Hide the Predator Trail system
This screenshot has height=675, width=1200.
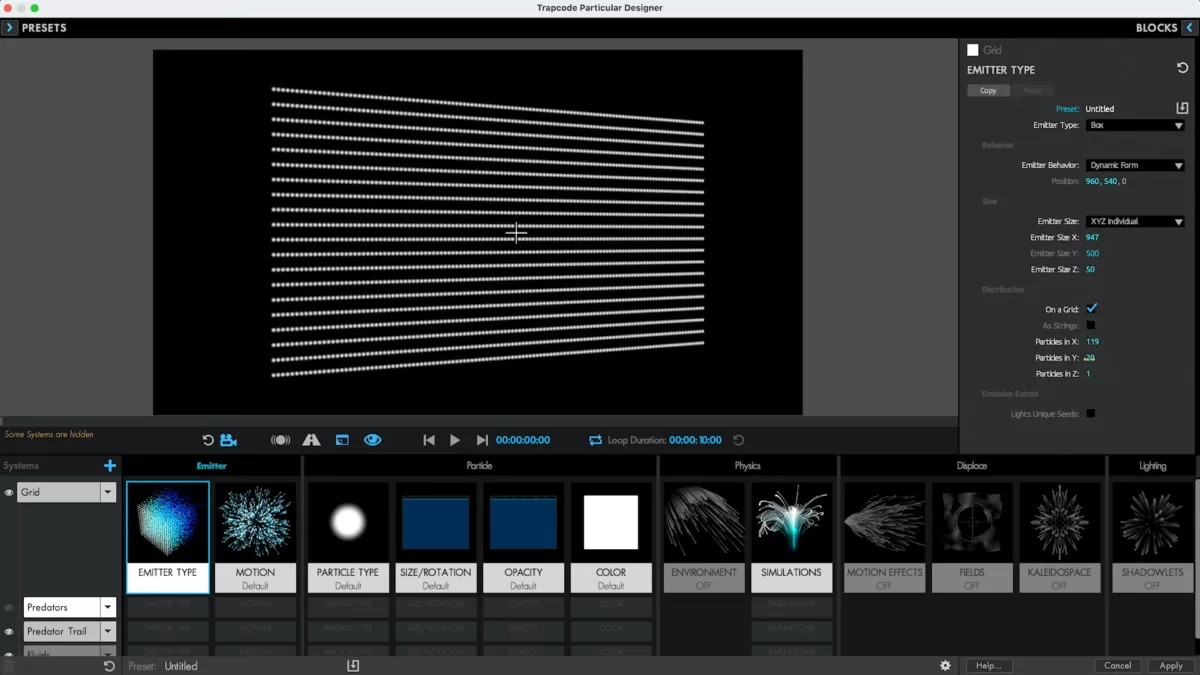(9, 632)
